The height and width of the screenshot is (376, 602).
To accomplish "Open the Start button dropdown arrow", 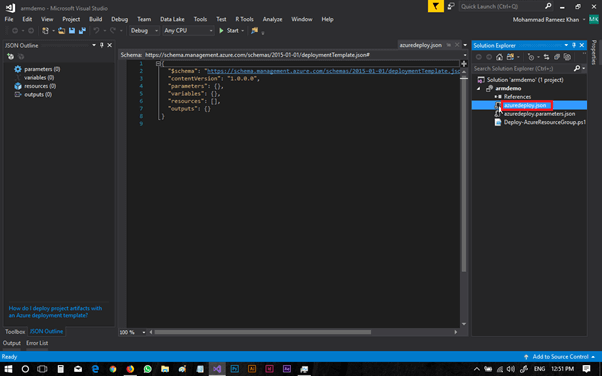I will (x=243, y=31).
